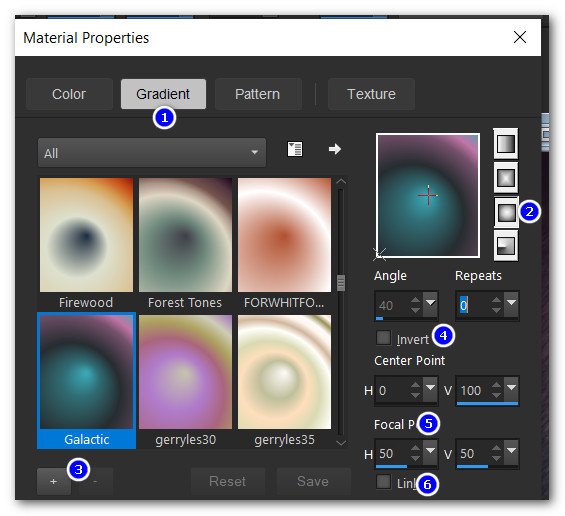Click the Center Point H value field
The image size is (565, 516).
(x=392, y=391)
